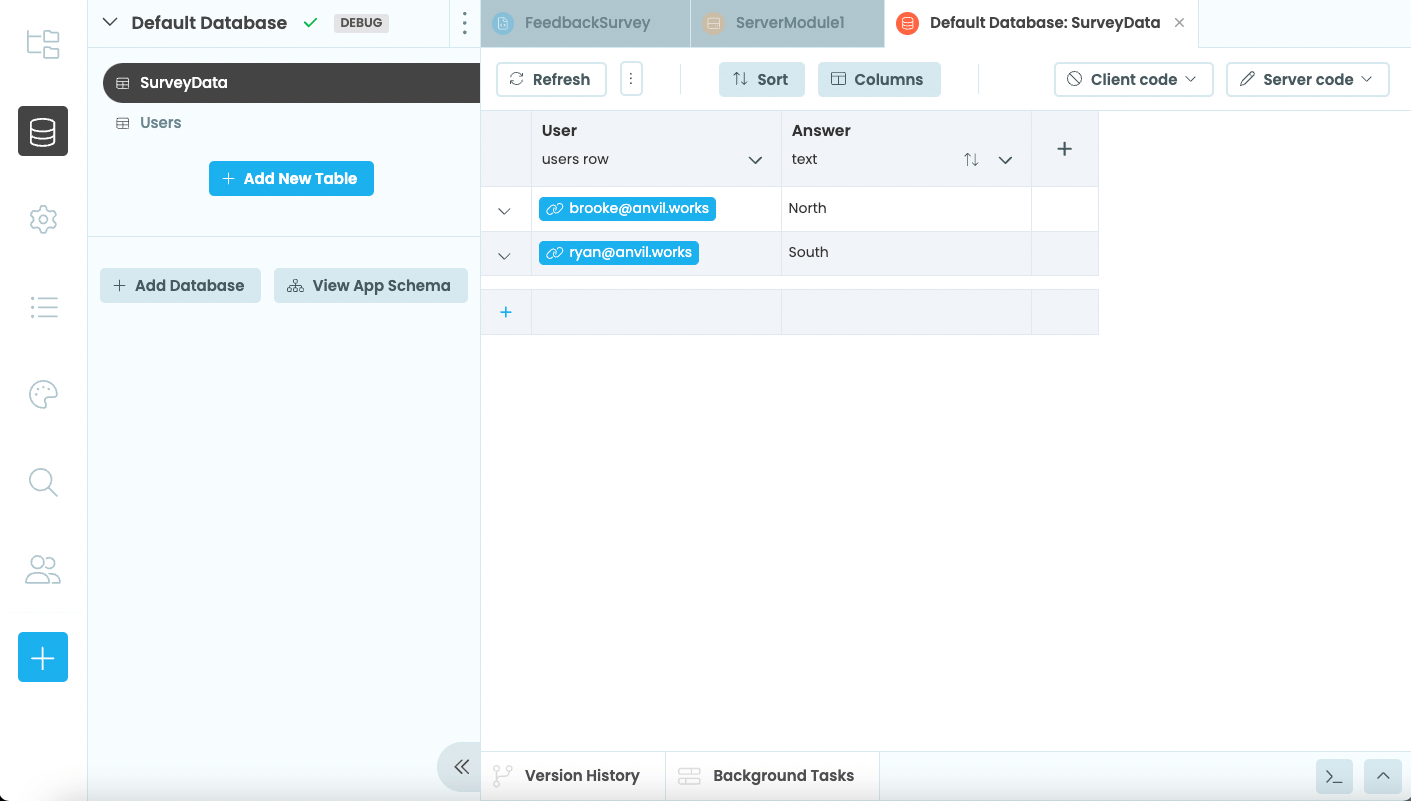Switch to the FeedbackSurvey tab
The width and height of the screenshot is (1411, 801).
tap(584, 22)
